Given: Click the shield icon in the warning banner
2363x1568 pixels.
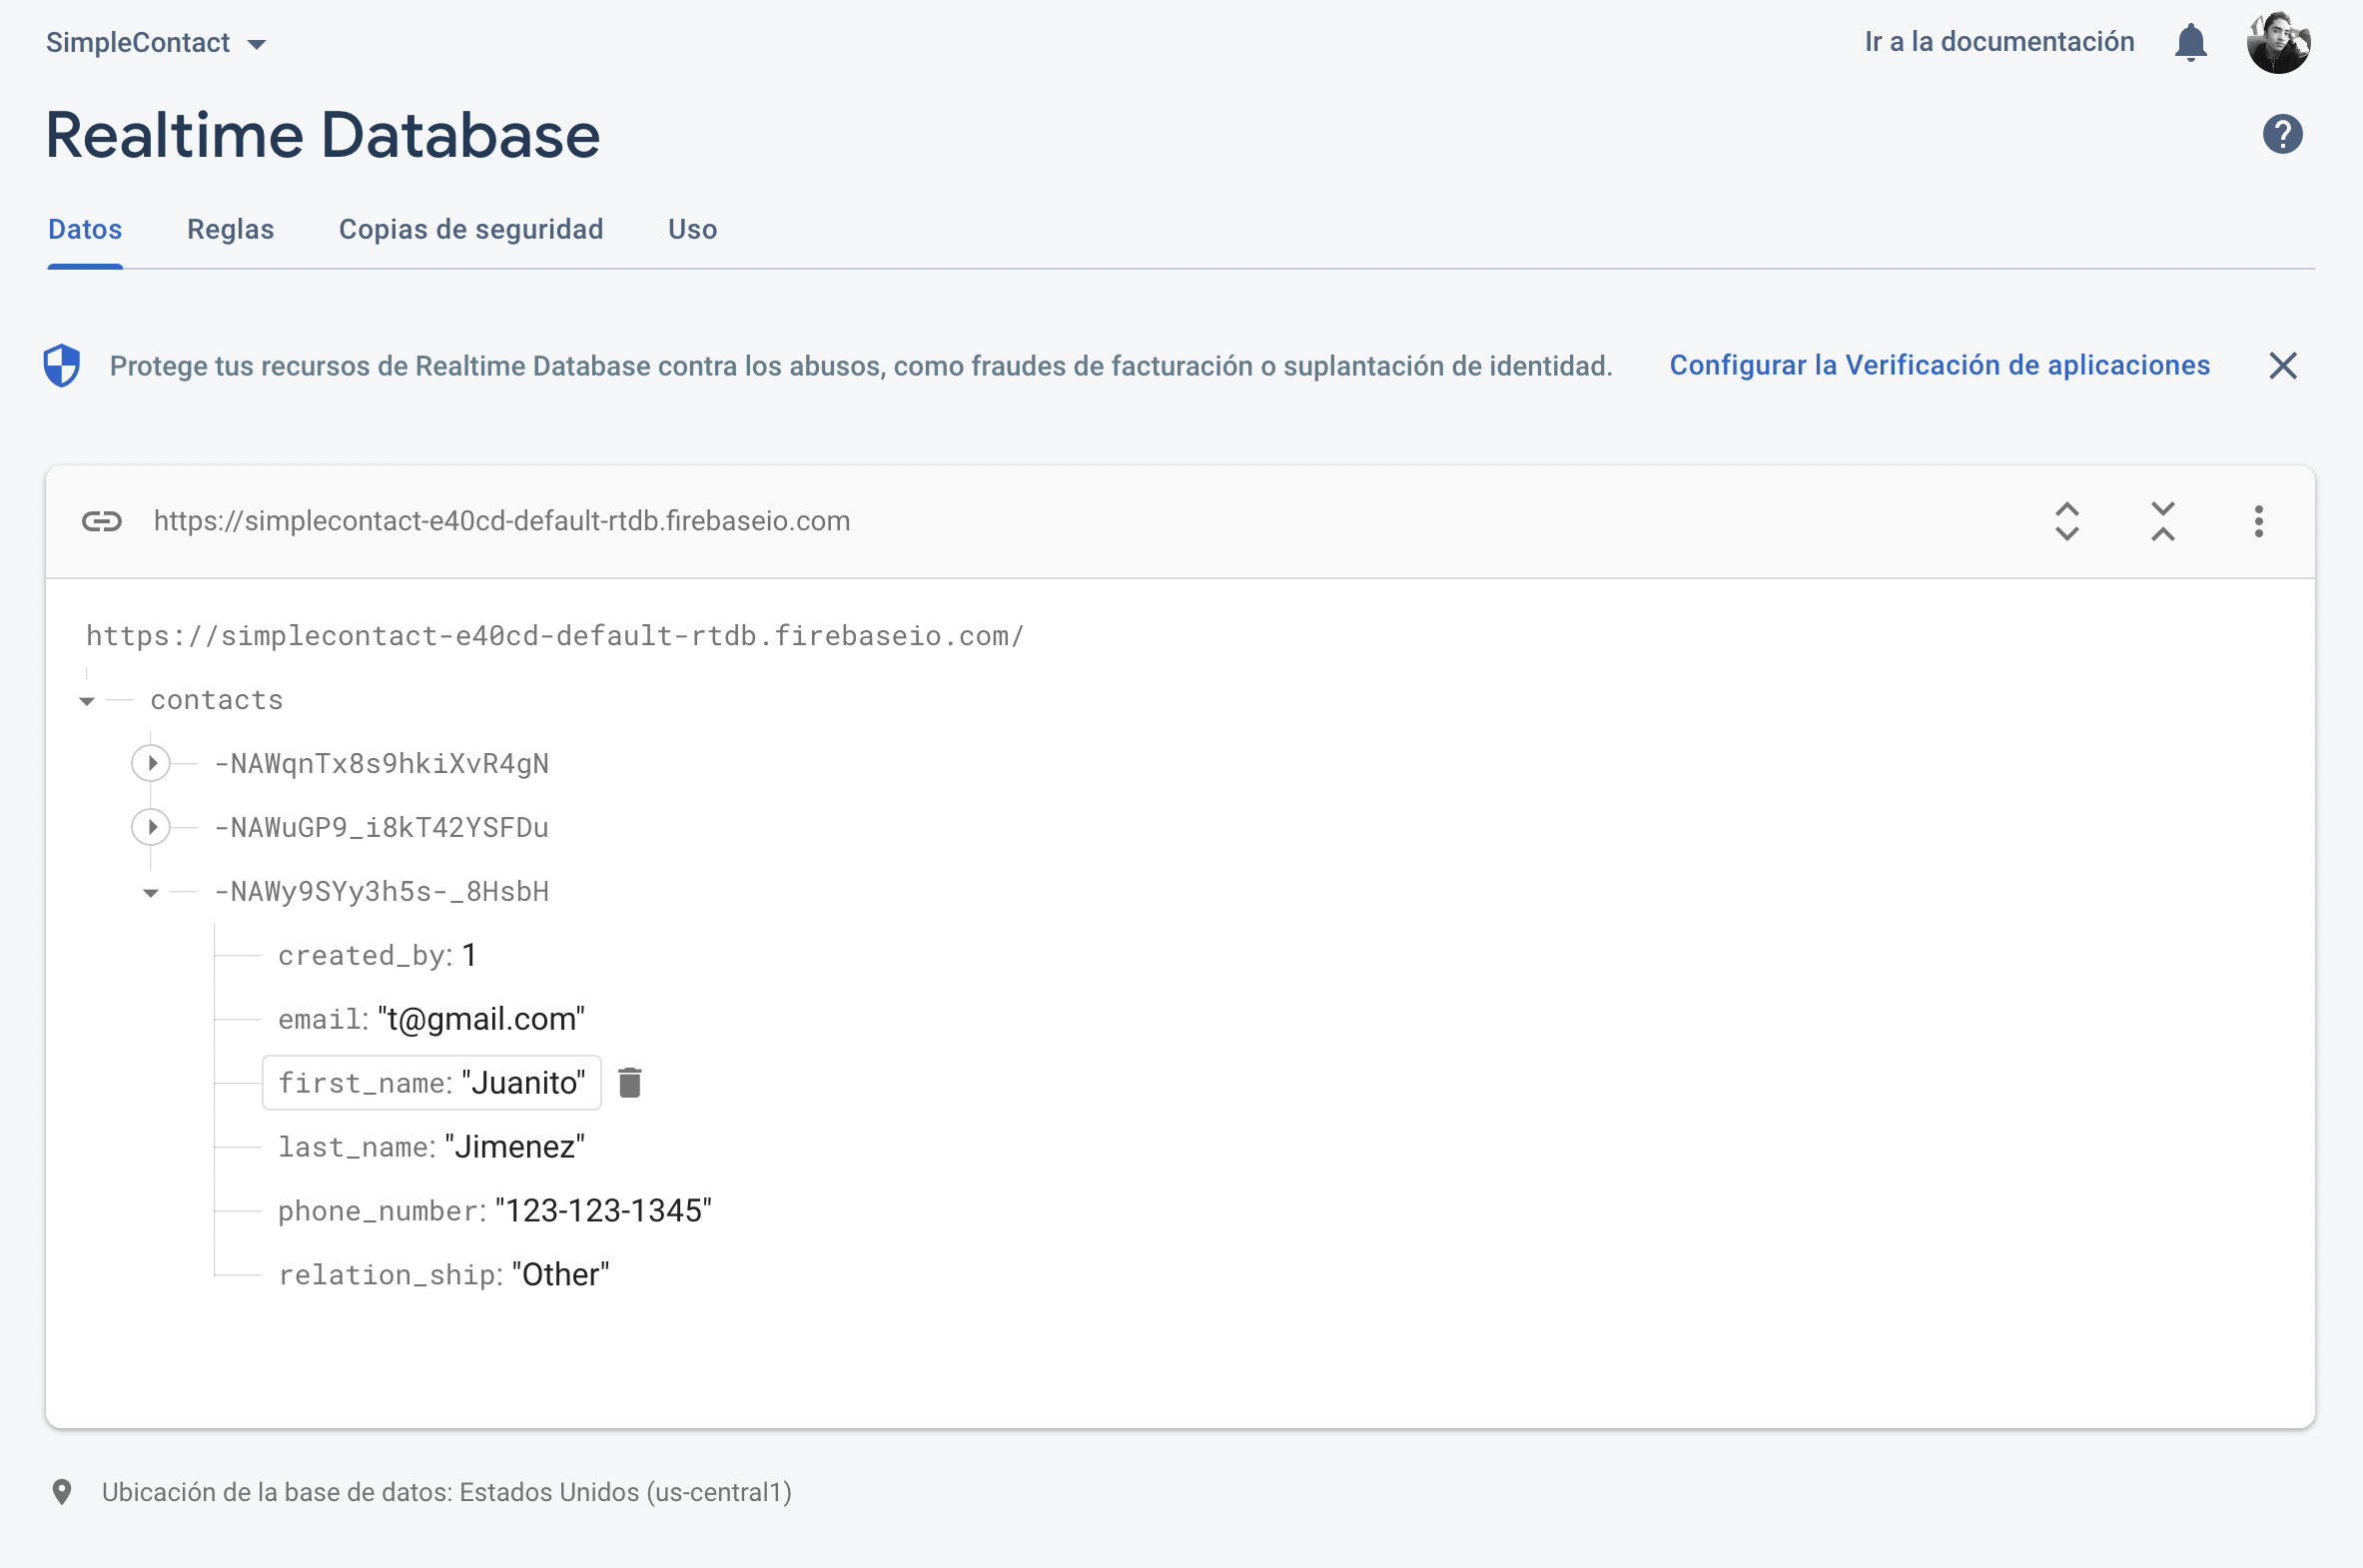Looking at the screenshot, I should pyautogui.click(x=61, y=365).
